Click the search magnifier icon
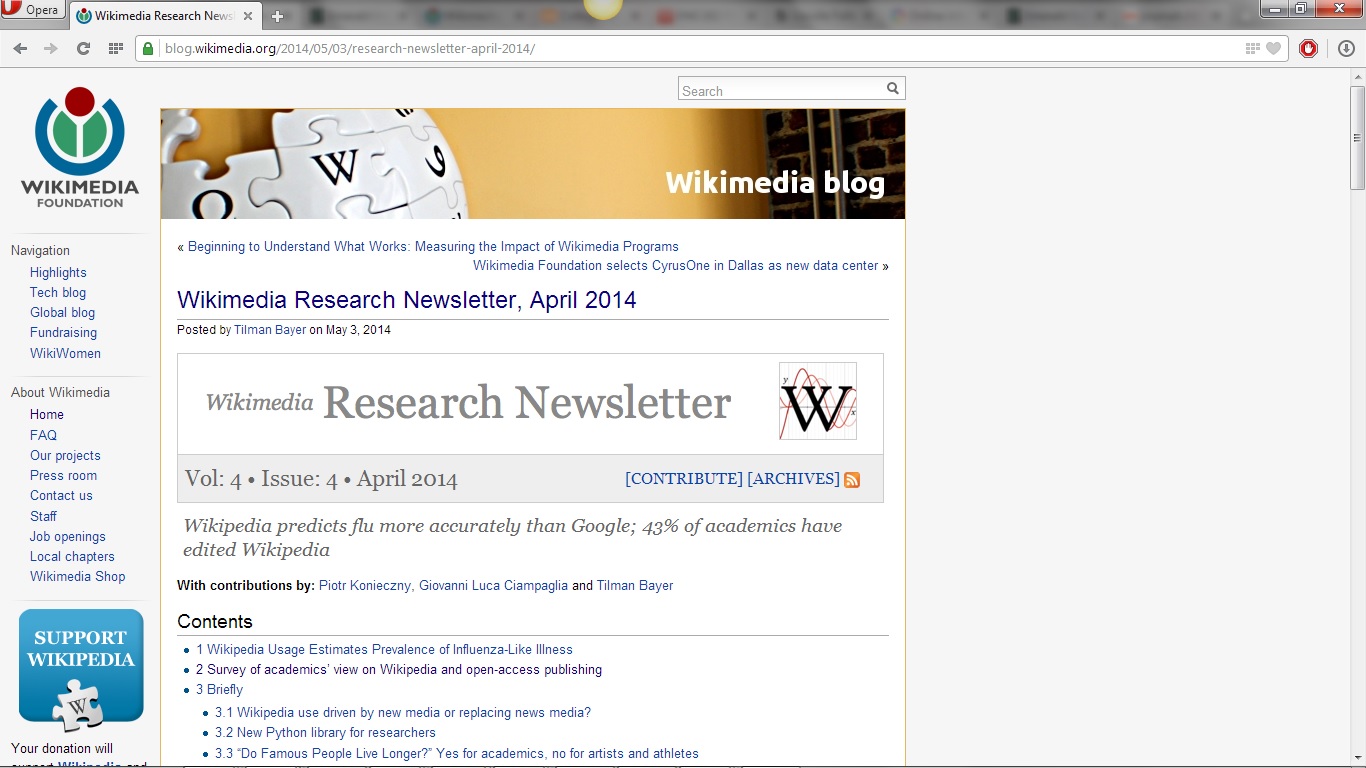The height and width of the screenshot is (768, 1366). point(893,89)
